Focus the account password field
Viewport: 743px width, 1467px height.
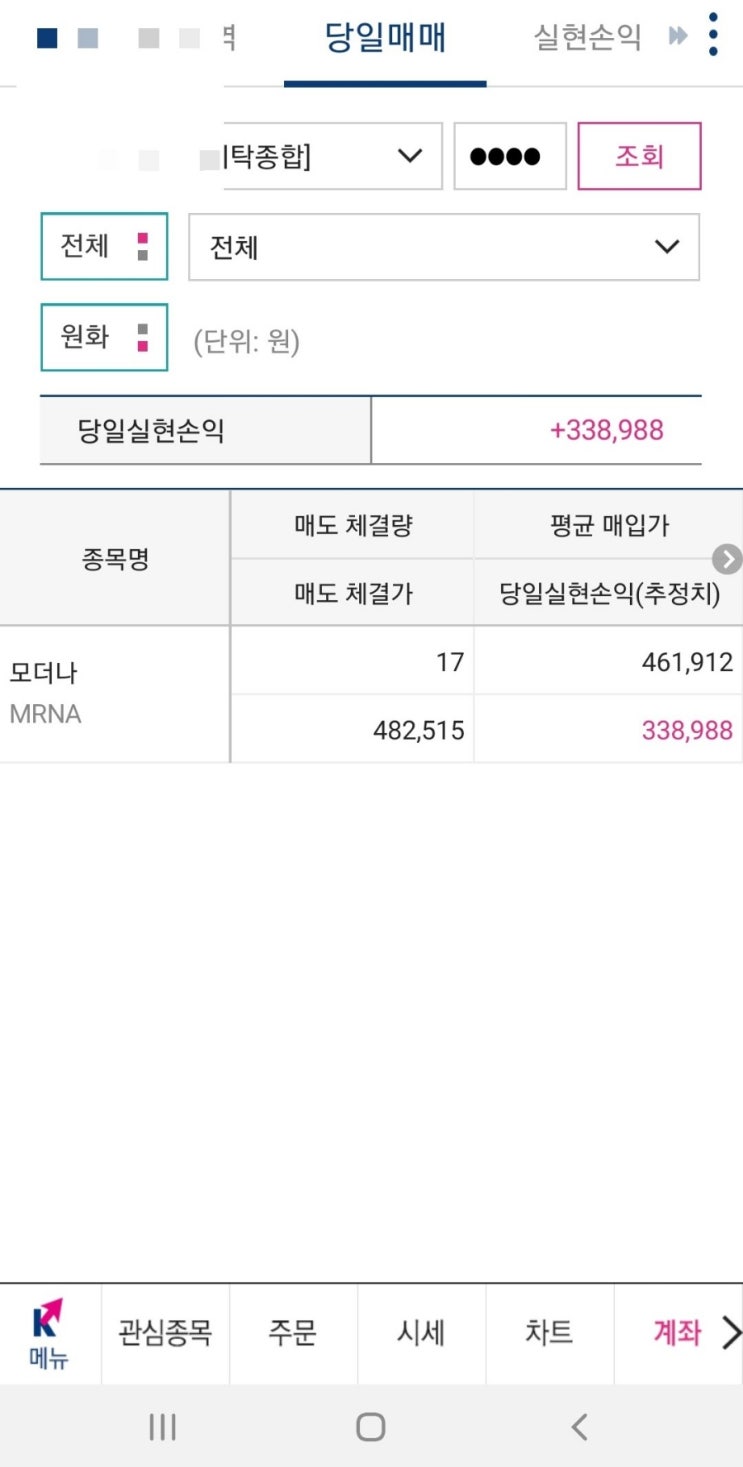(510, 156)
